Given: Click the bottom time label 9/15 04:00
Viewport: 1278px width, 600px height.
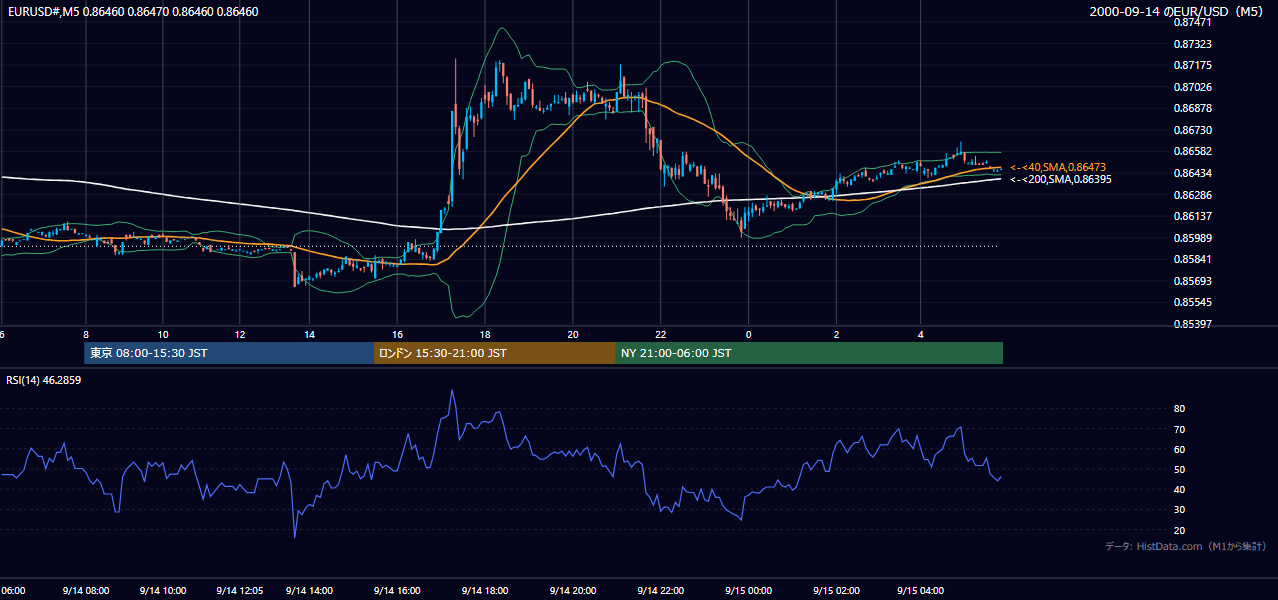Looking at the screenshot, I should click(922, 590).
